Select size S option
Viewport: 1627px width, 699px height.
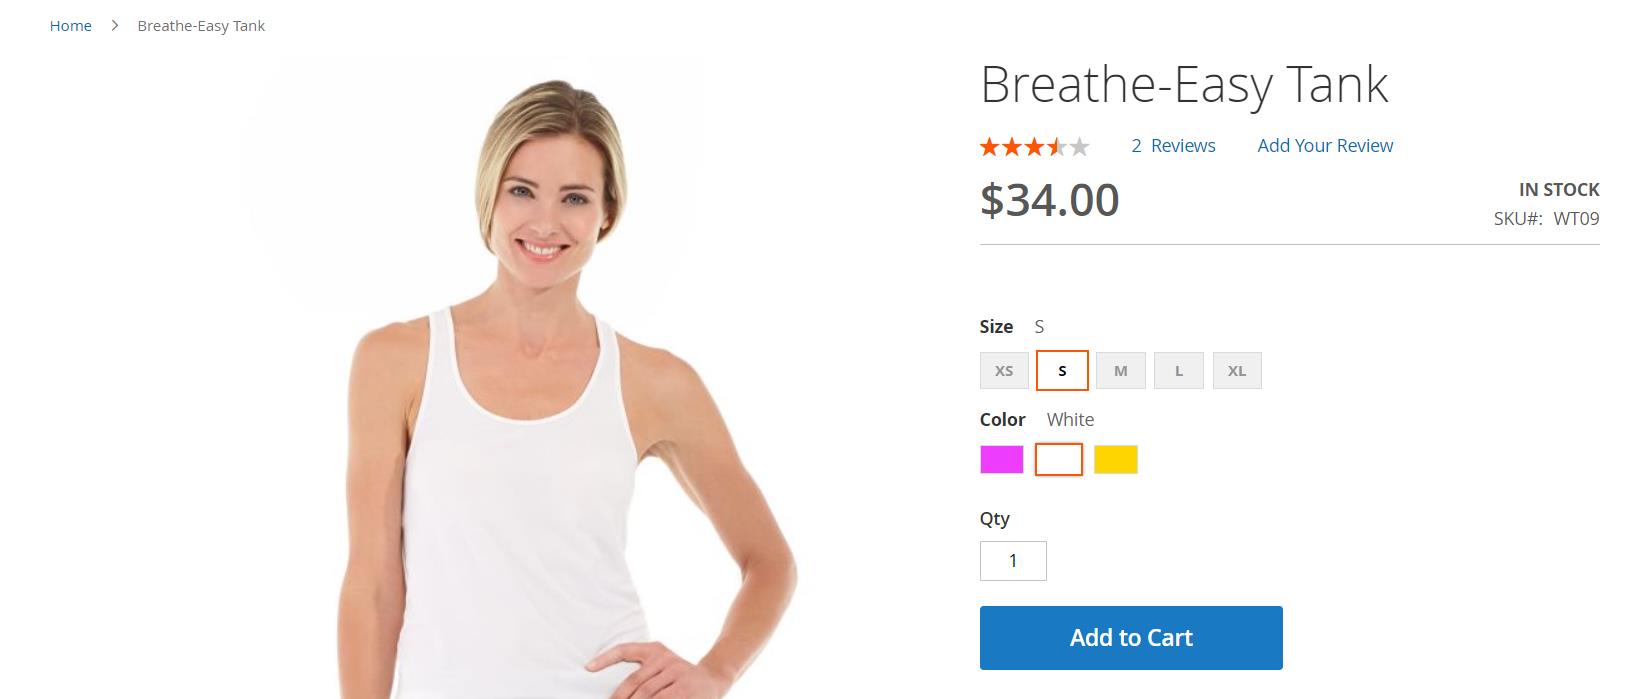click(1062, 371)
